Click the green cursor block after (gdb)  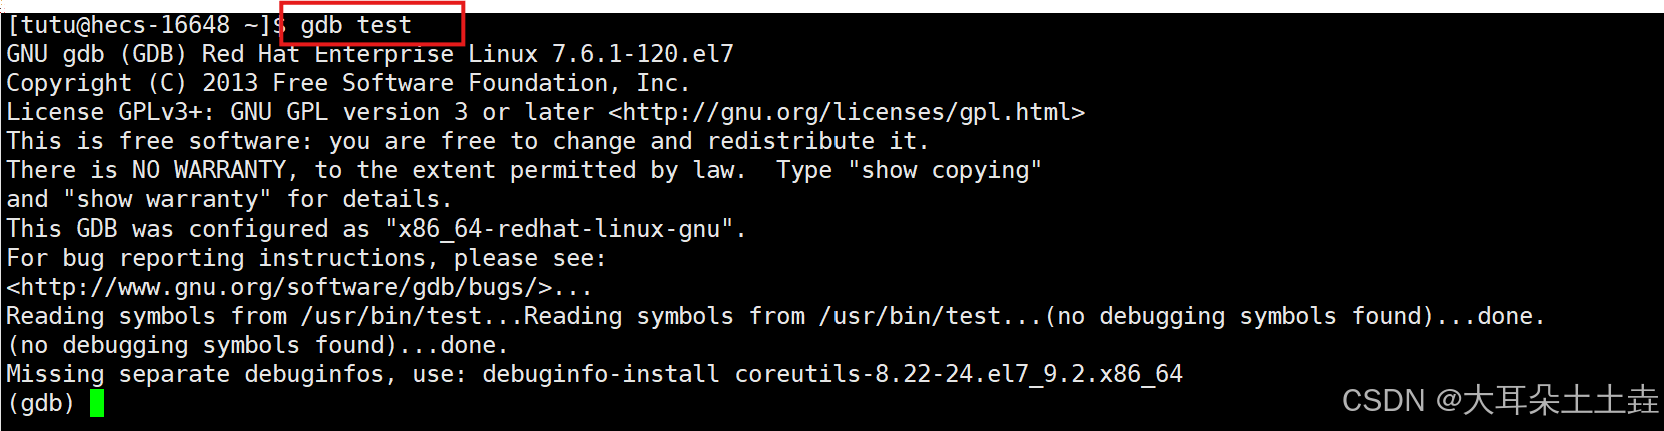point(97,403)
